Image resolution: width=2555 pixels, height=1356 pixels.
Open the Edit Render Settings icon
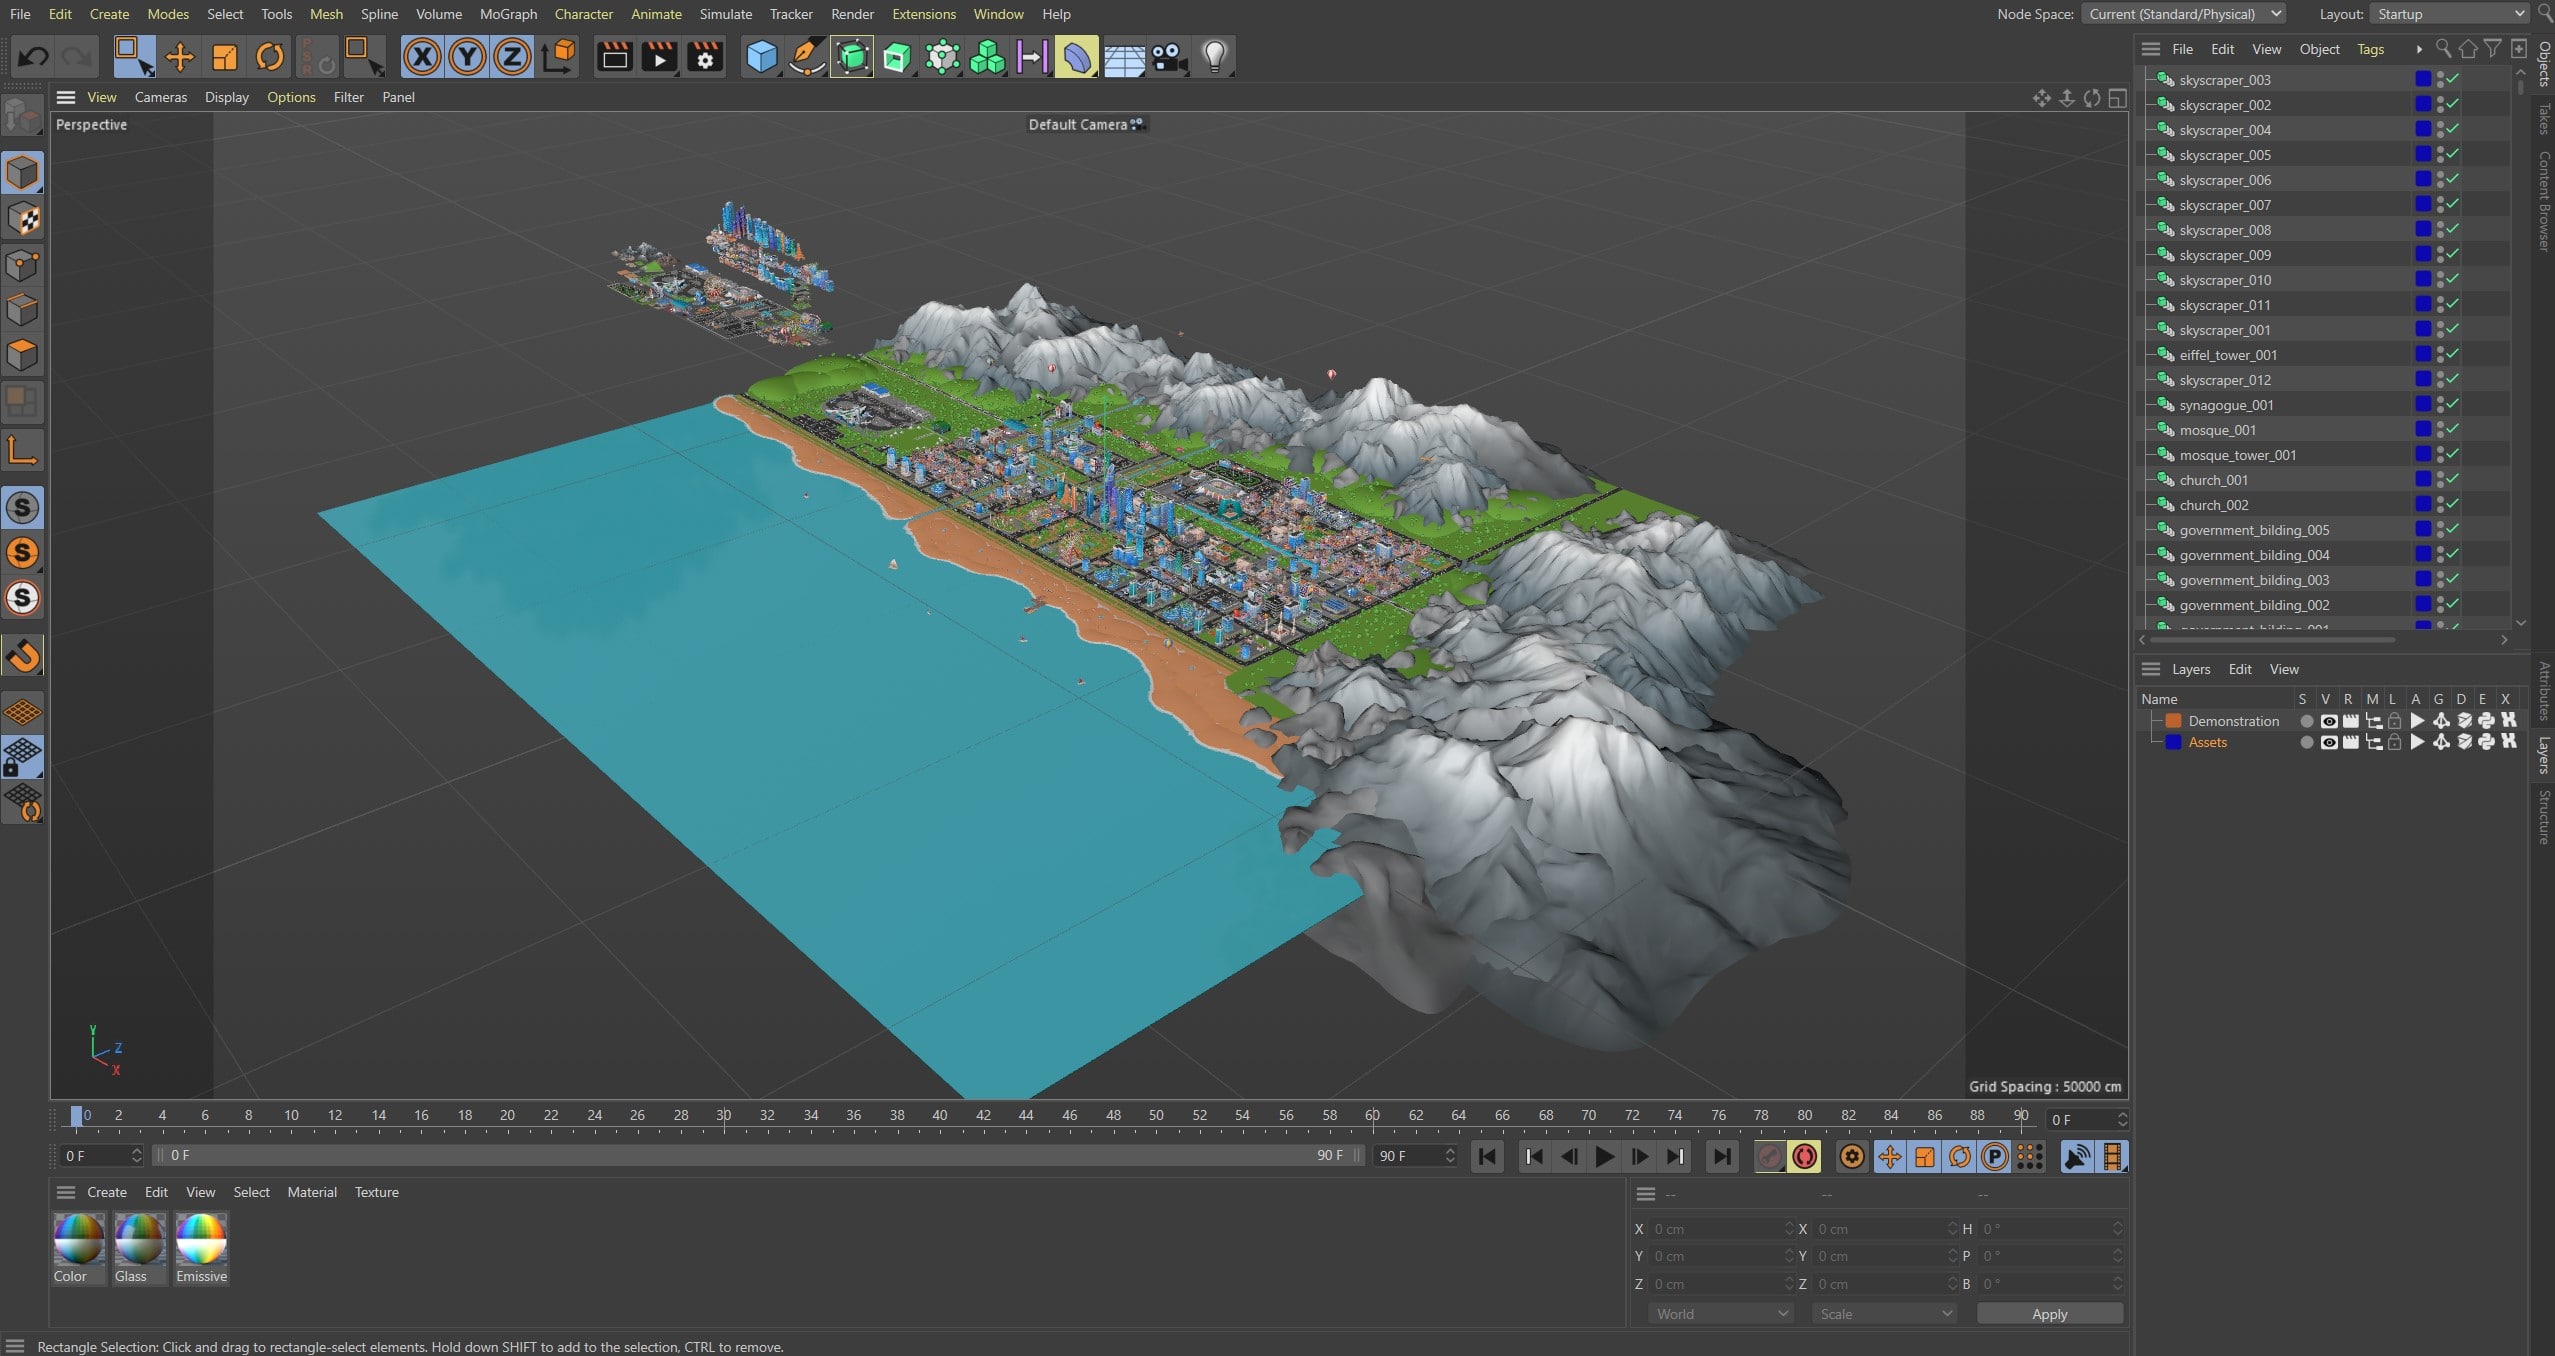(x=705, y=57)
